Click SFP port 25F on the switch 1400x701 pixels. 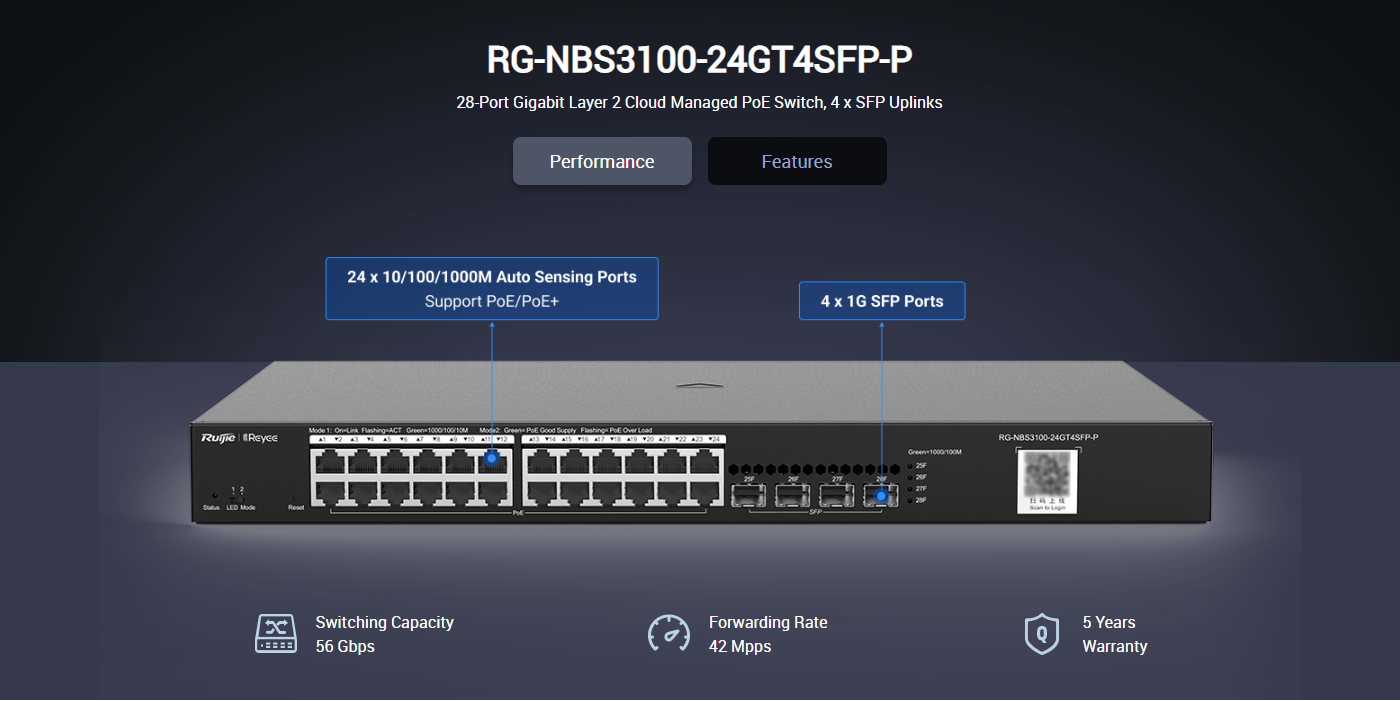748,495
